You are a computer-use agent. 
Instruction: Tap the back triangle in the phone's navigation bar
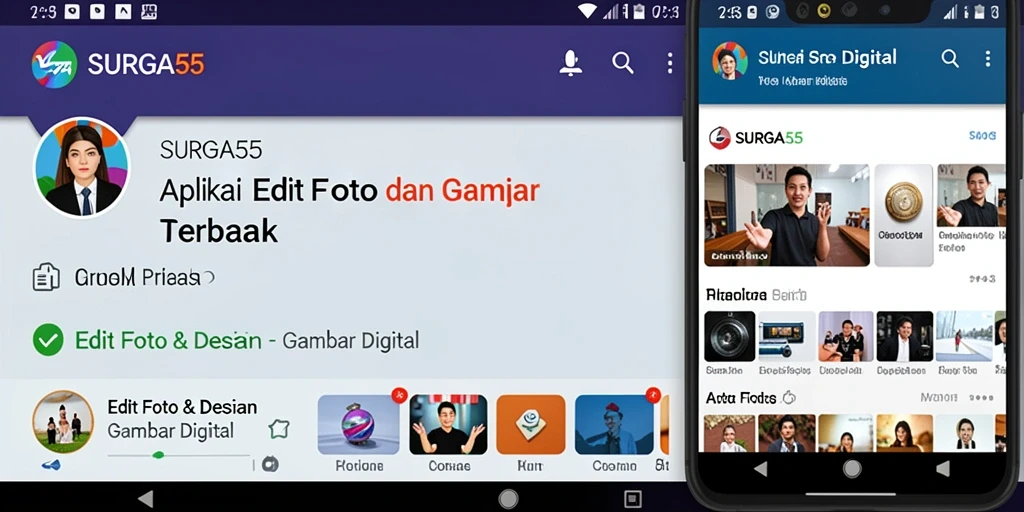(760, 468)
